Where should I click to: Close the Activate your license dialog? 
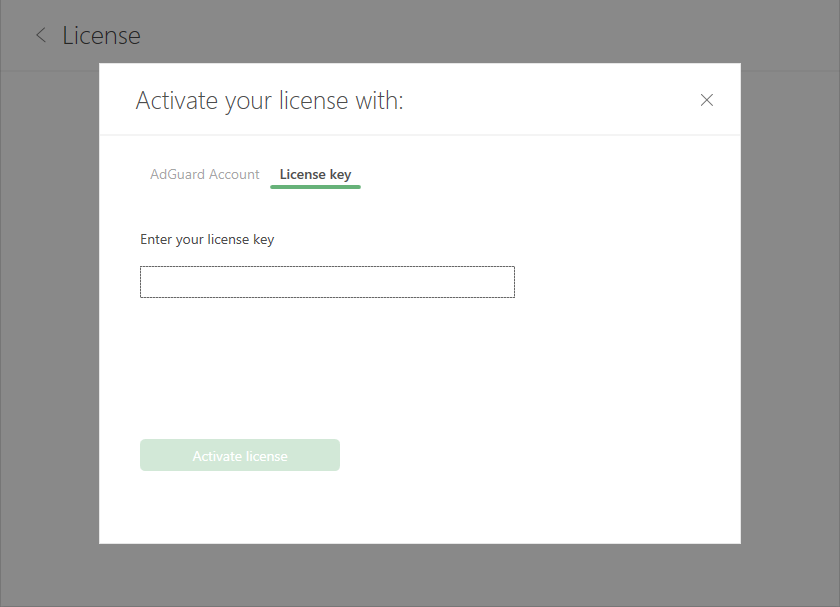[707, 100]
